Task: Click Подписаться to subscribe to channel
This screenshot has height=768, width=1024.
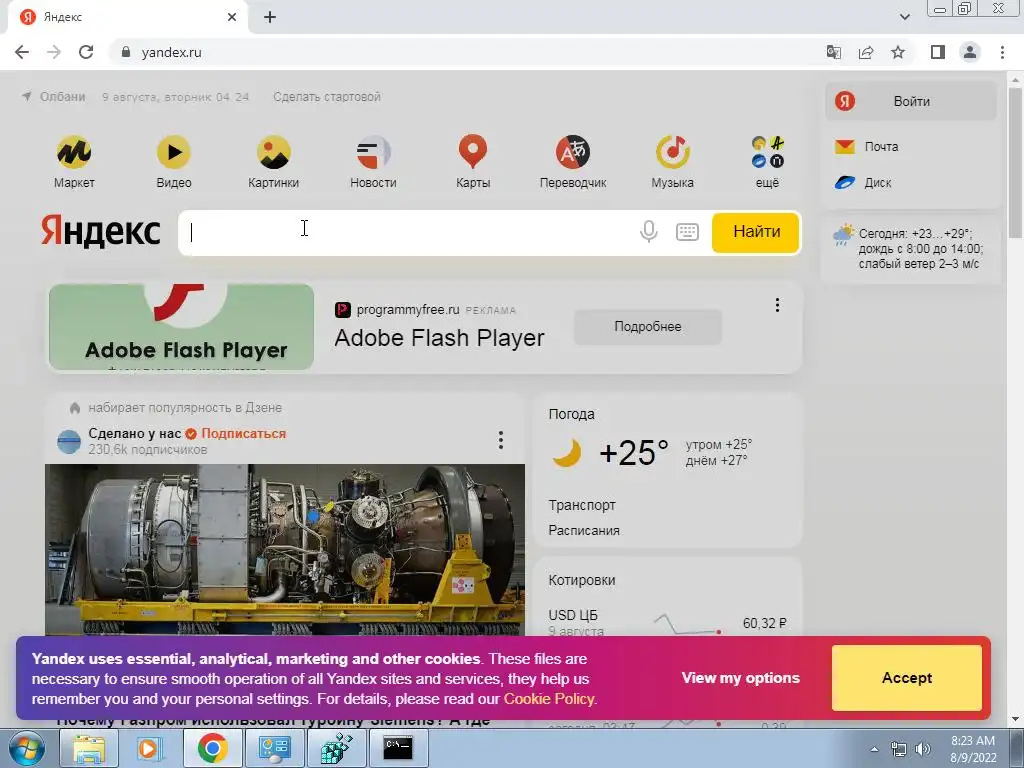Action: [244, 434]
